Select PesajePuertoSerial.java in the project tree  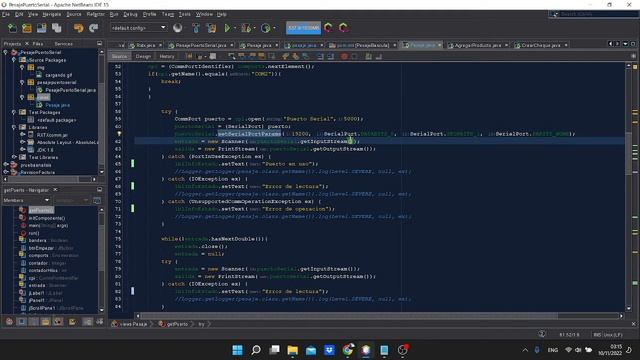click(70, 90)
